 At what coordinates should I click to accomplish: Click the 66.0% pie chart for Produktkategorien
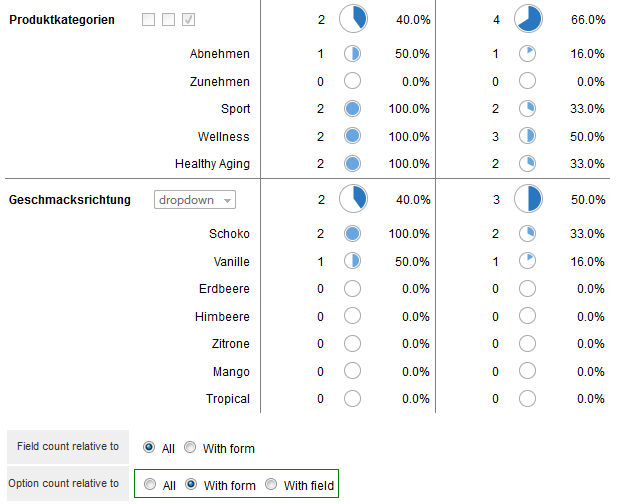coord(528,19)
